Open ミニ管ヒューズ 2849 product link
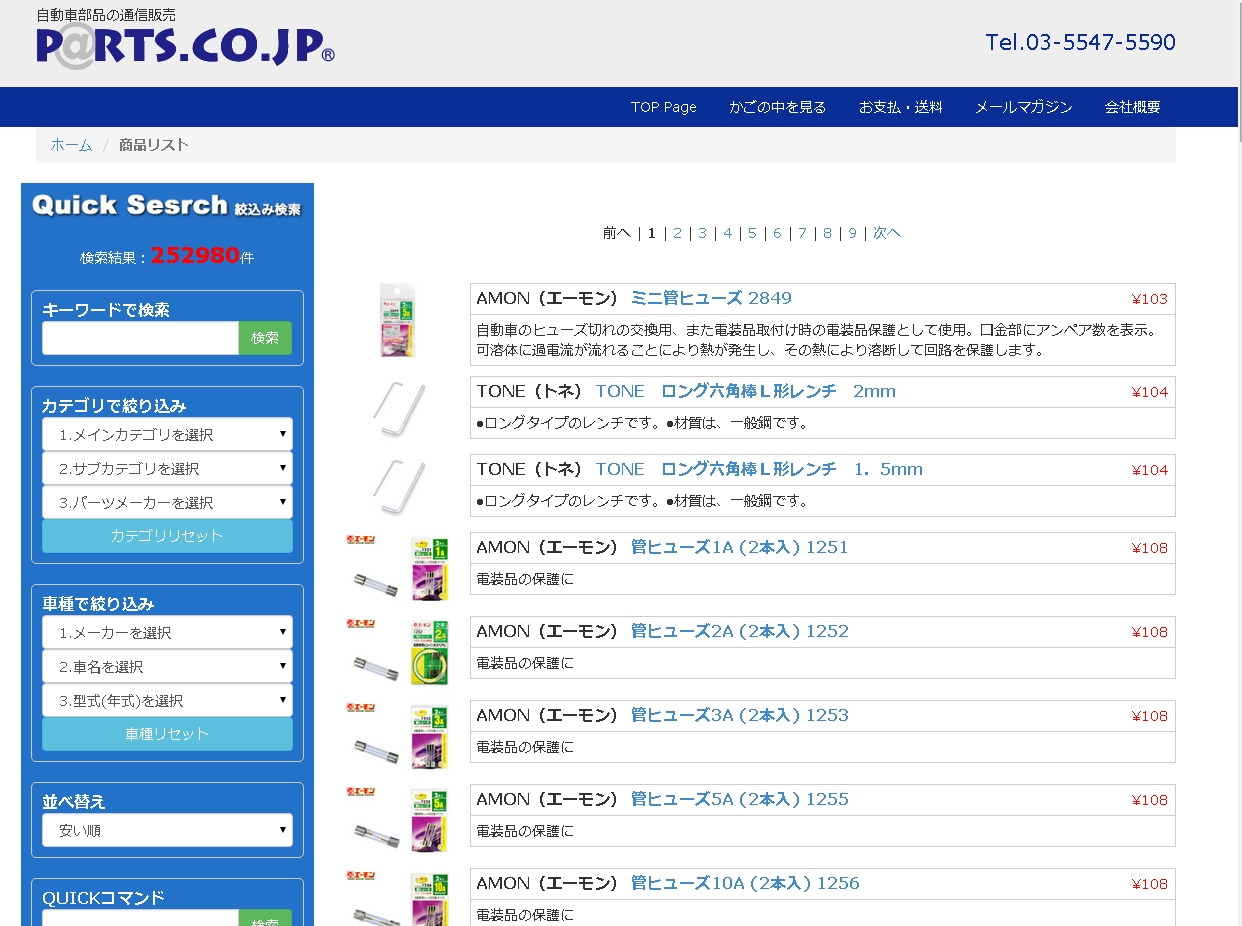 pyautogui.click(x=711, y=298)
